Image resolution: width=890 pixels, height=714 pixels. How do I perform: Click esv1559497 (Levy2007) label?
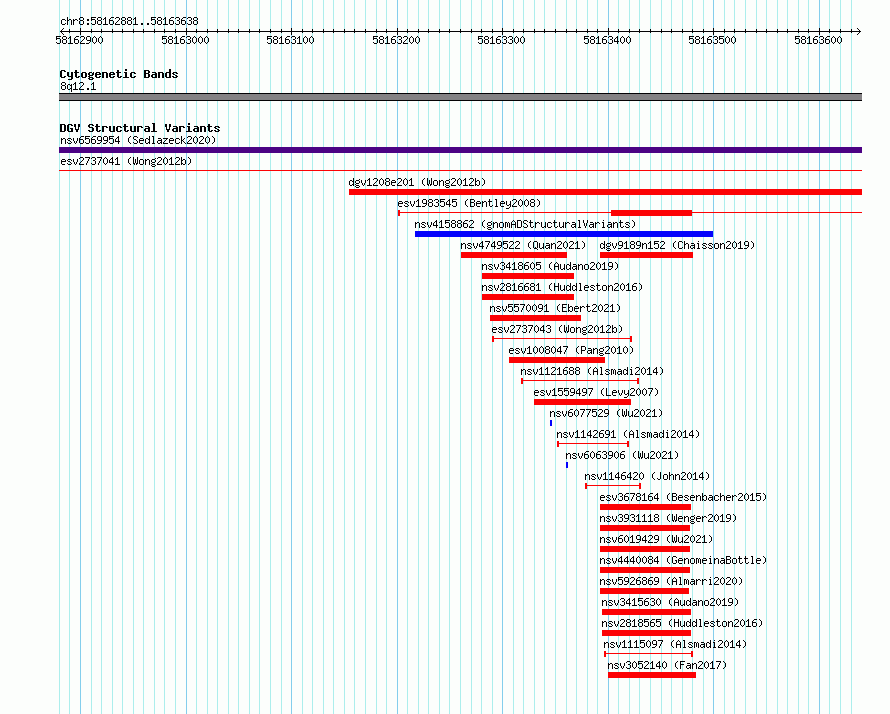click(x=596, y=392)
